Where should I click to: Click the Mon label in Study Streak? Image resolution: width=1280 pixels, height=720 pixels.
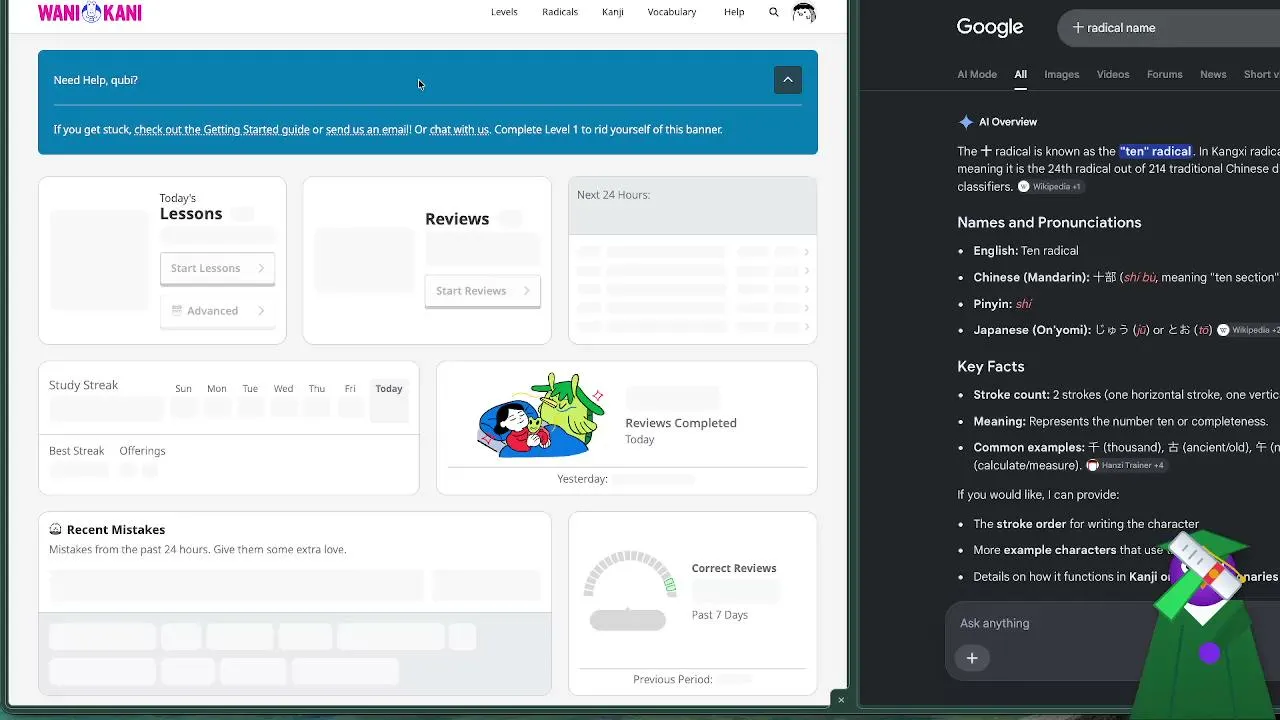(x=217, y=389)
